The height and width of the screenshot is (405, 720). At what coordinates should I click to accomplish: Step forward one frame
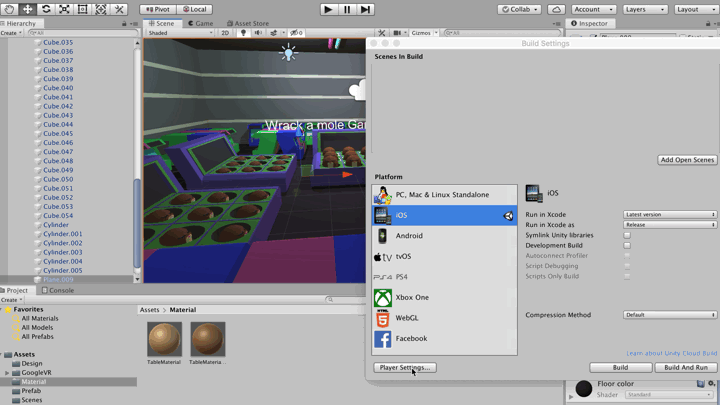pos(366,9)
